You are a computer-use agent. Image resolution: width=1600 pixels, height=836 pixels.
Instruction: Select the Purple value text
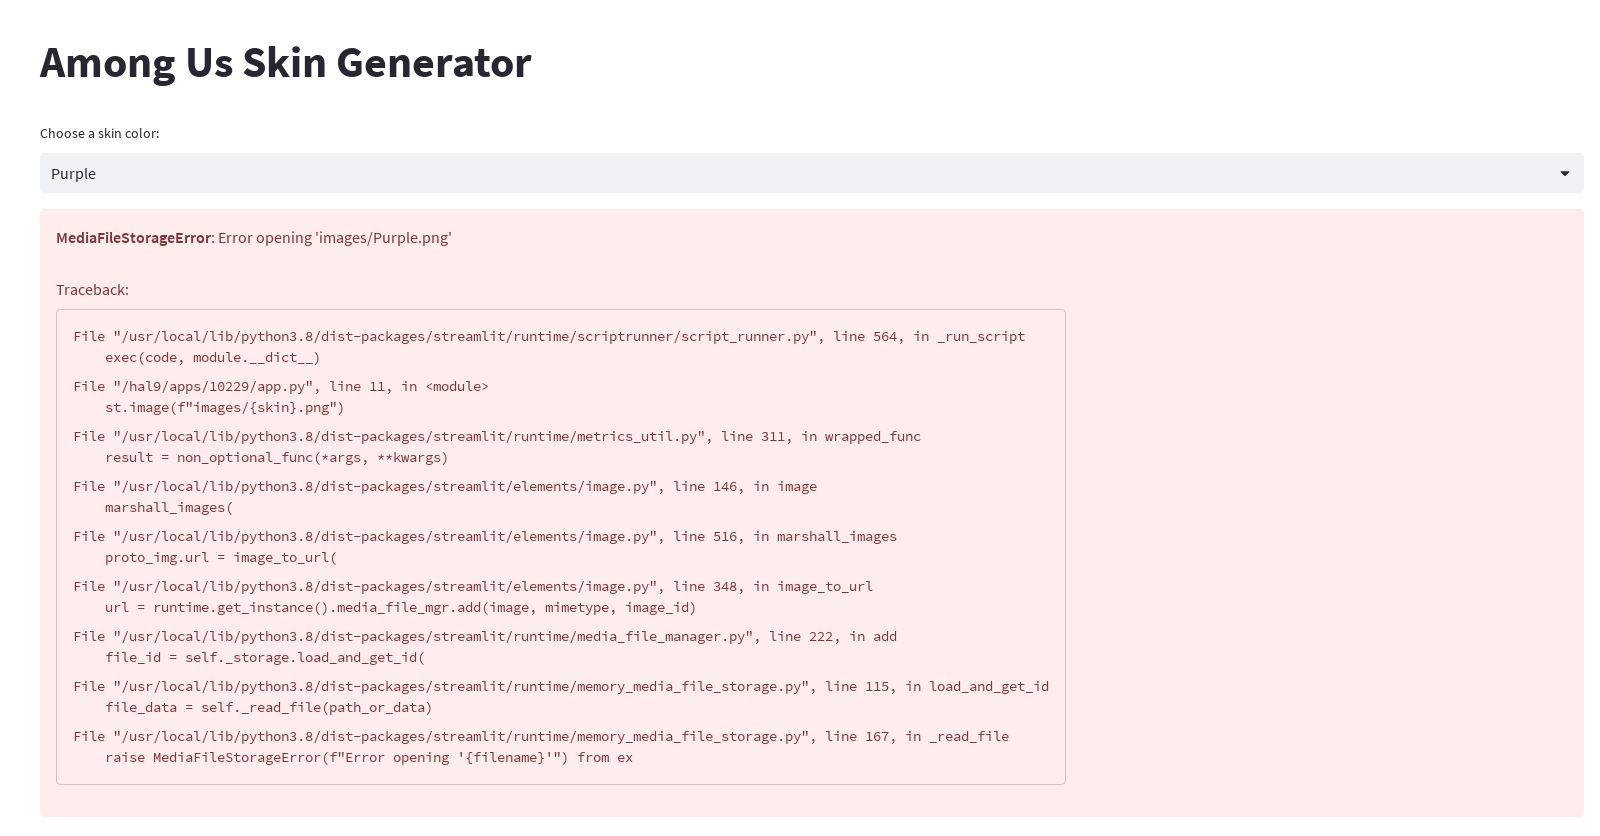pos(72,173)
